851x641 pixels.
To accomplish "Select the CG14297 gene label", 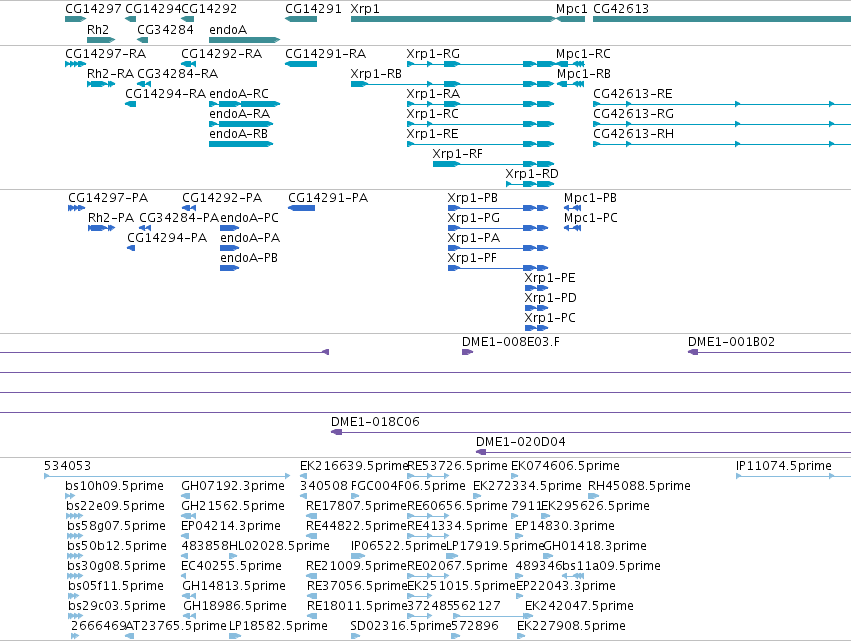I will 93,9.
